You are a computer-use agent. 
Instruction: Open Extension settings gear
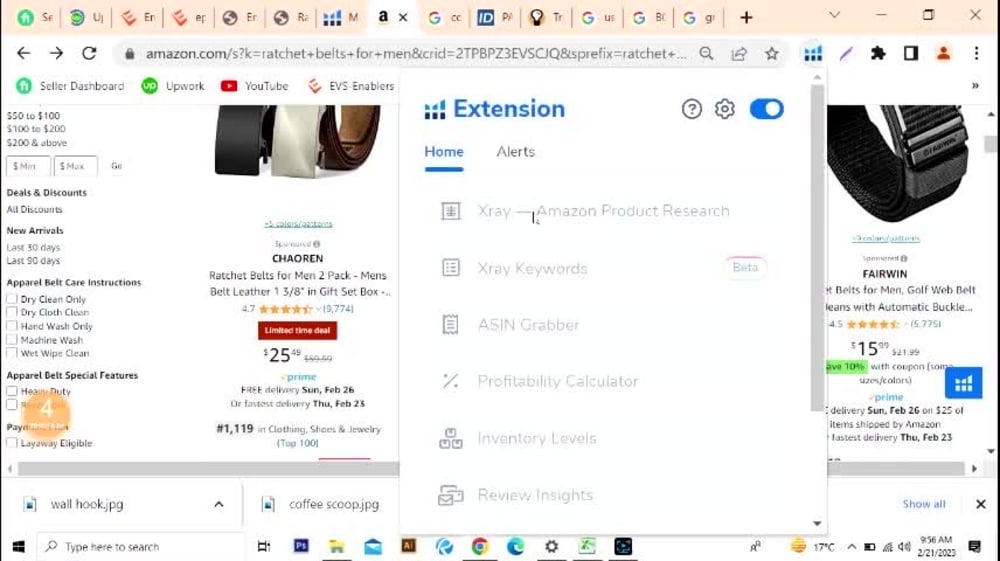point(724,109)
